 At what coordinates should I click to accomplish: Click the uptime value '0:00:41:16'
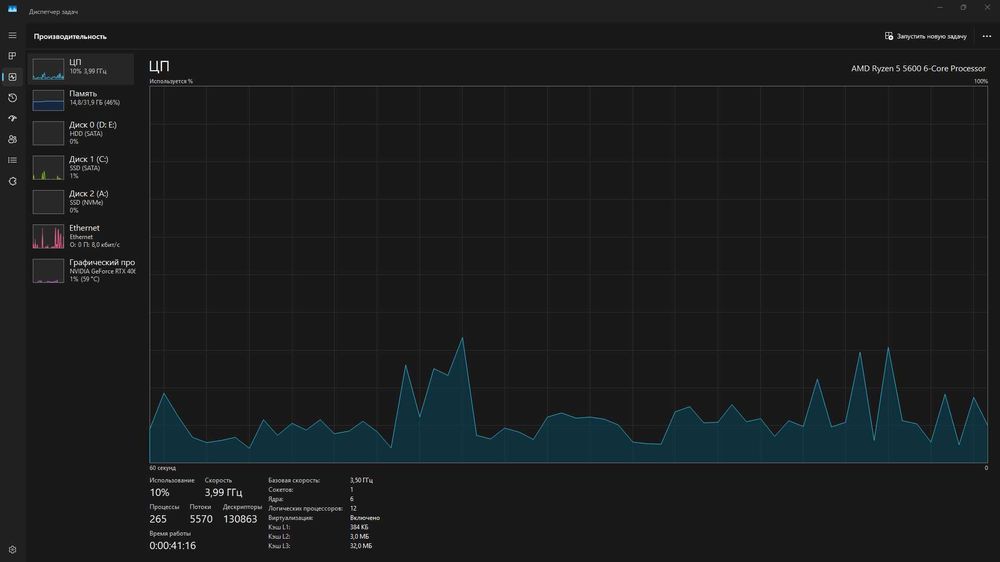click(172, 546)
